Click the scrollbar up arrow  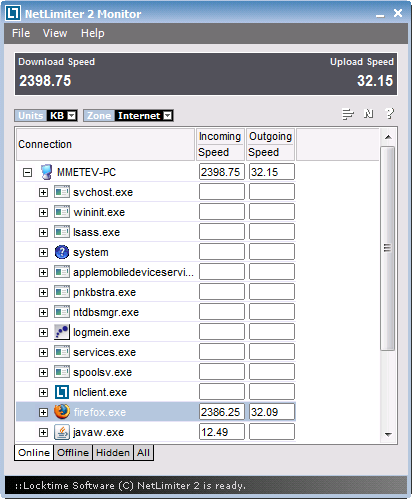tap(388, 137)
